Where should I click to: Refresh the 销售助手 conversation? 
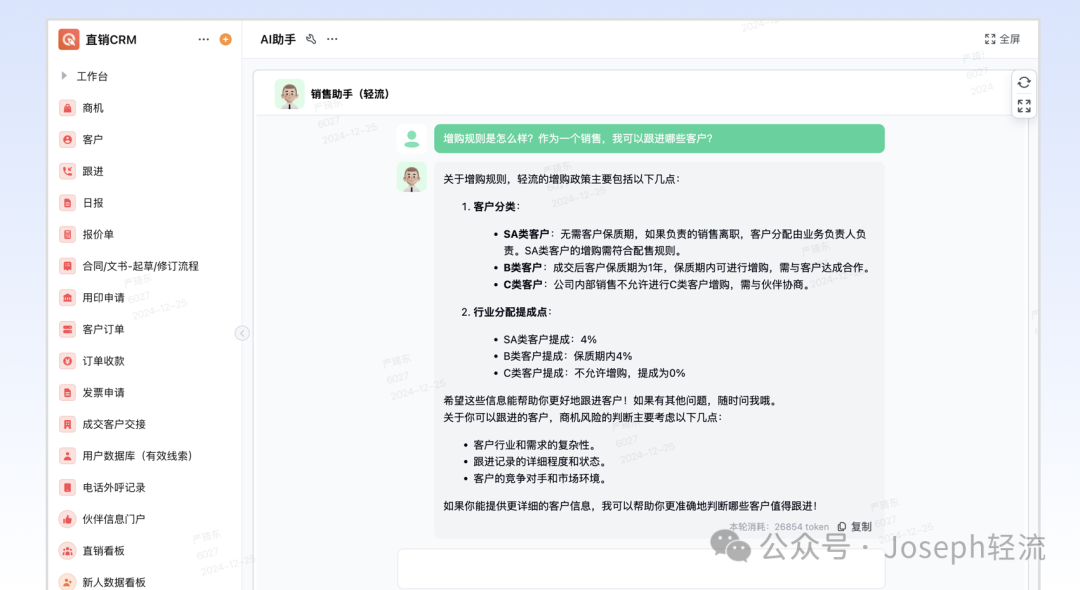coord(1023,85)
